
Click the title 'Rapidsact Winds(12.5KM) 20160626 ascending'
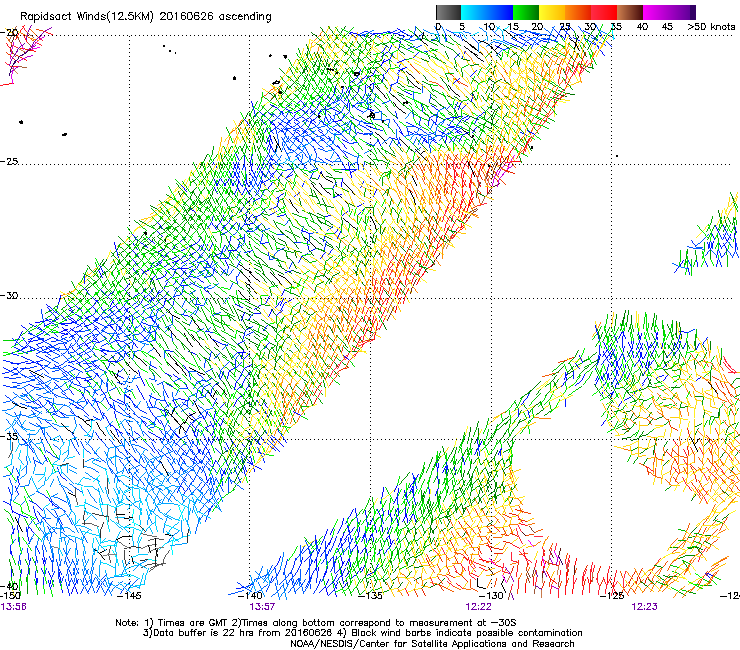pyautogui.click(x=146, y=17)
